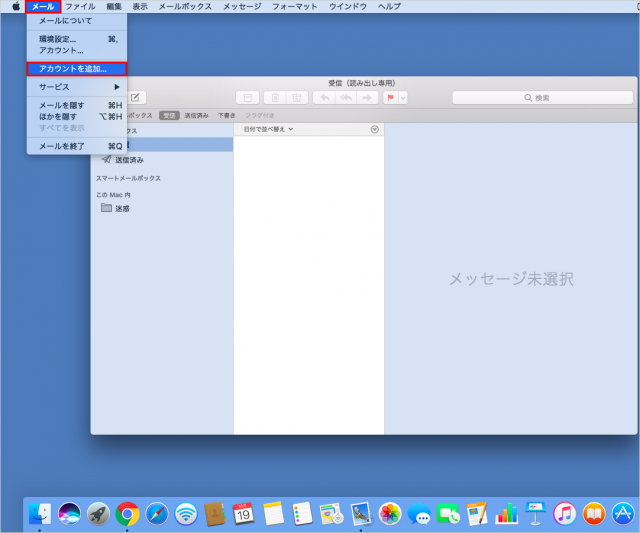Click the 送信済み favorites bar button
This screenshot has height=533, width=640.
pos(195,115)
